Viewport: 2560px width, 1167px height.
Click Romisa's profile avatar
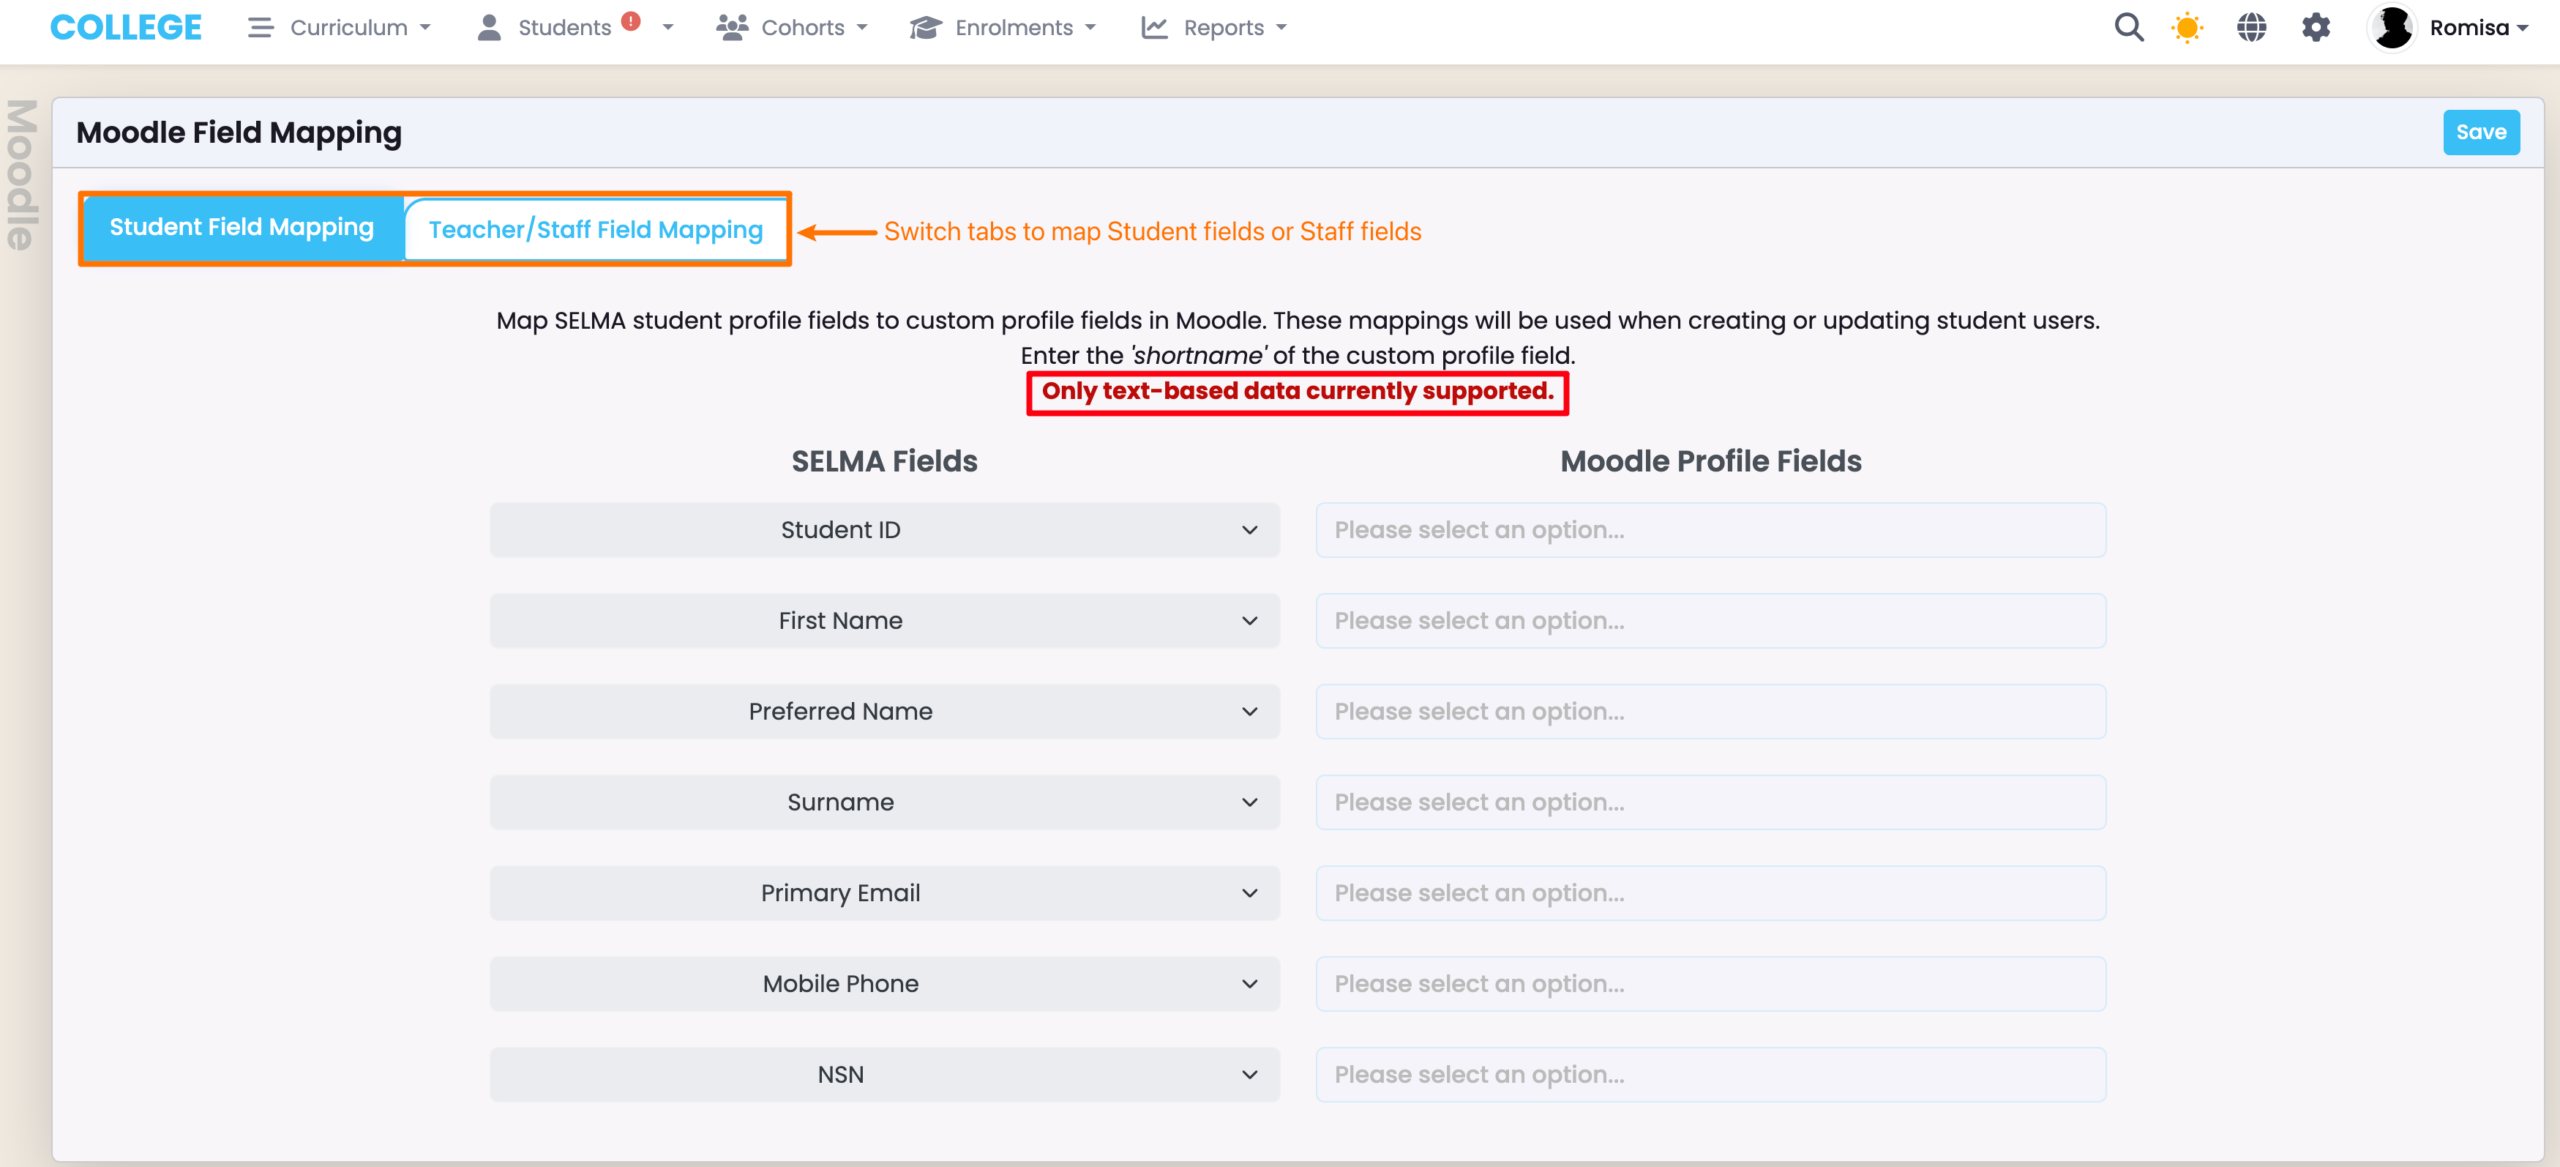coord(2392,27)
